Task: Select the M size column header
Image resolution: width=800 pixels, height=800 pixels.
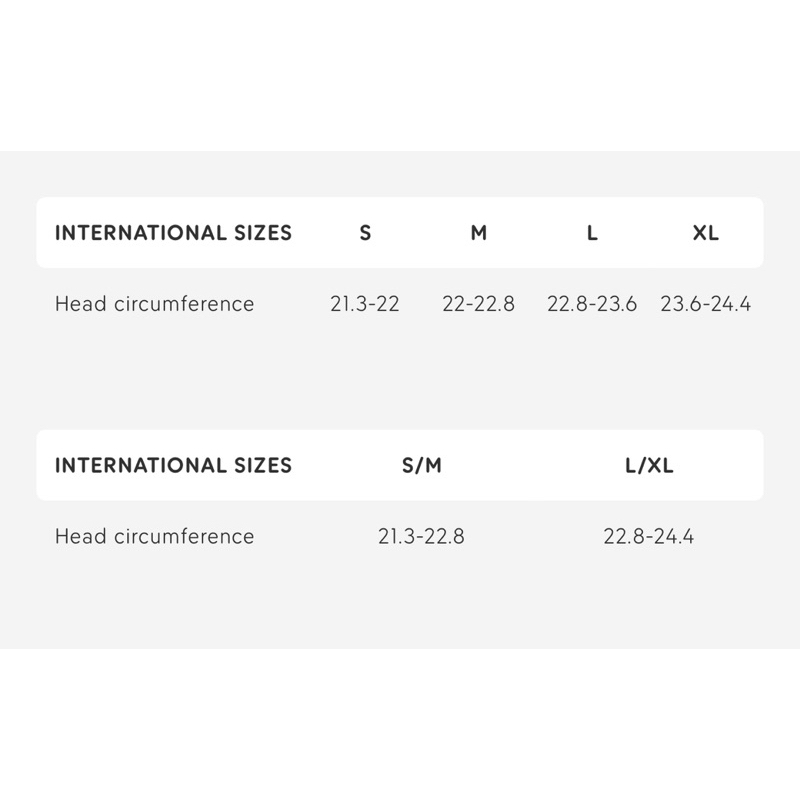Action: coord(479,233)
